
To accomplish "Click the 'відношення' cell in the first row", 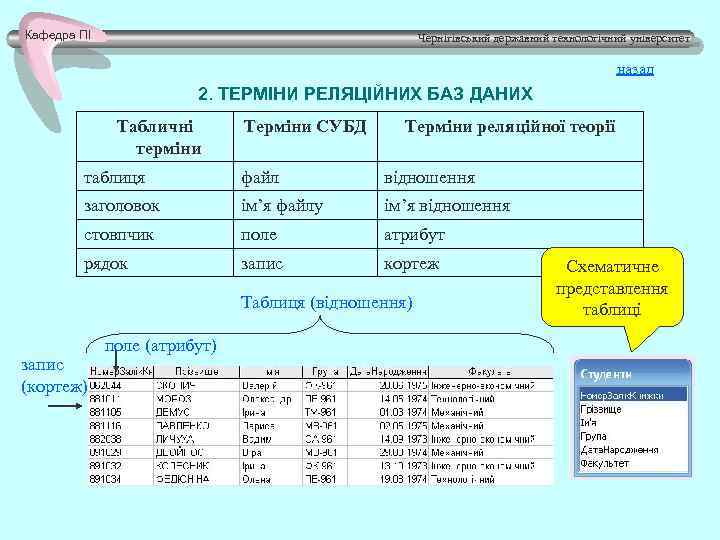I will 510,177.
